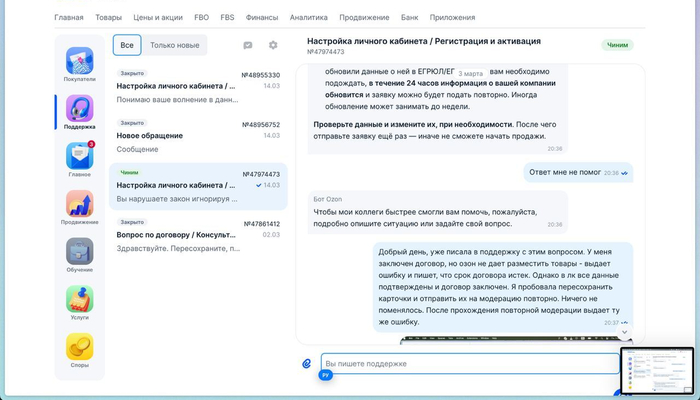Open the Обучение briefcase icon
Viewport: 700px width, 400px height.
(x=80, y=252)
